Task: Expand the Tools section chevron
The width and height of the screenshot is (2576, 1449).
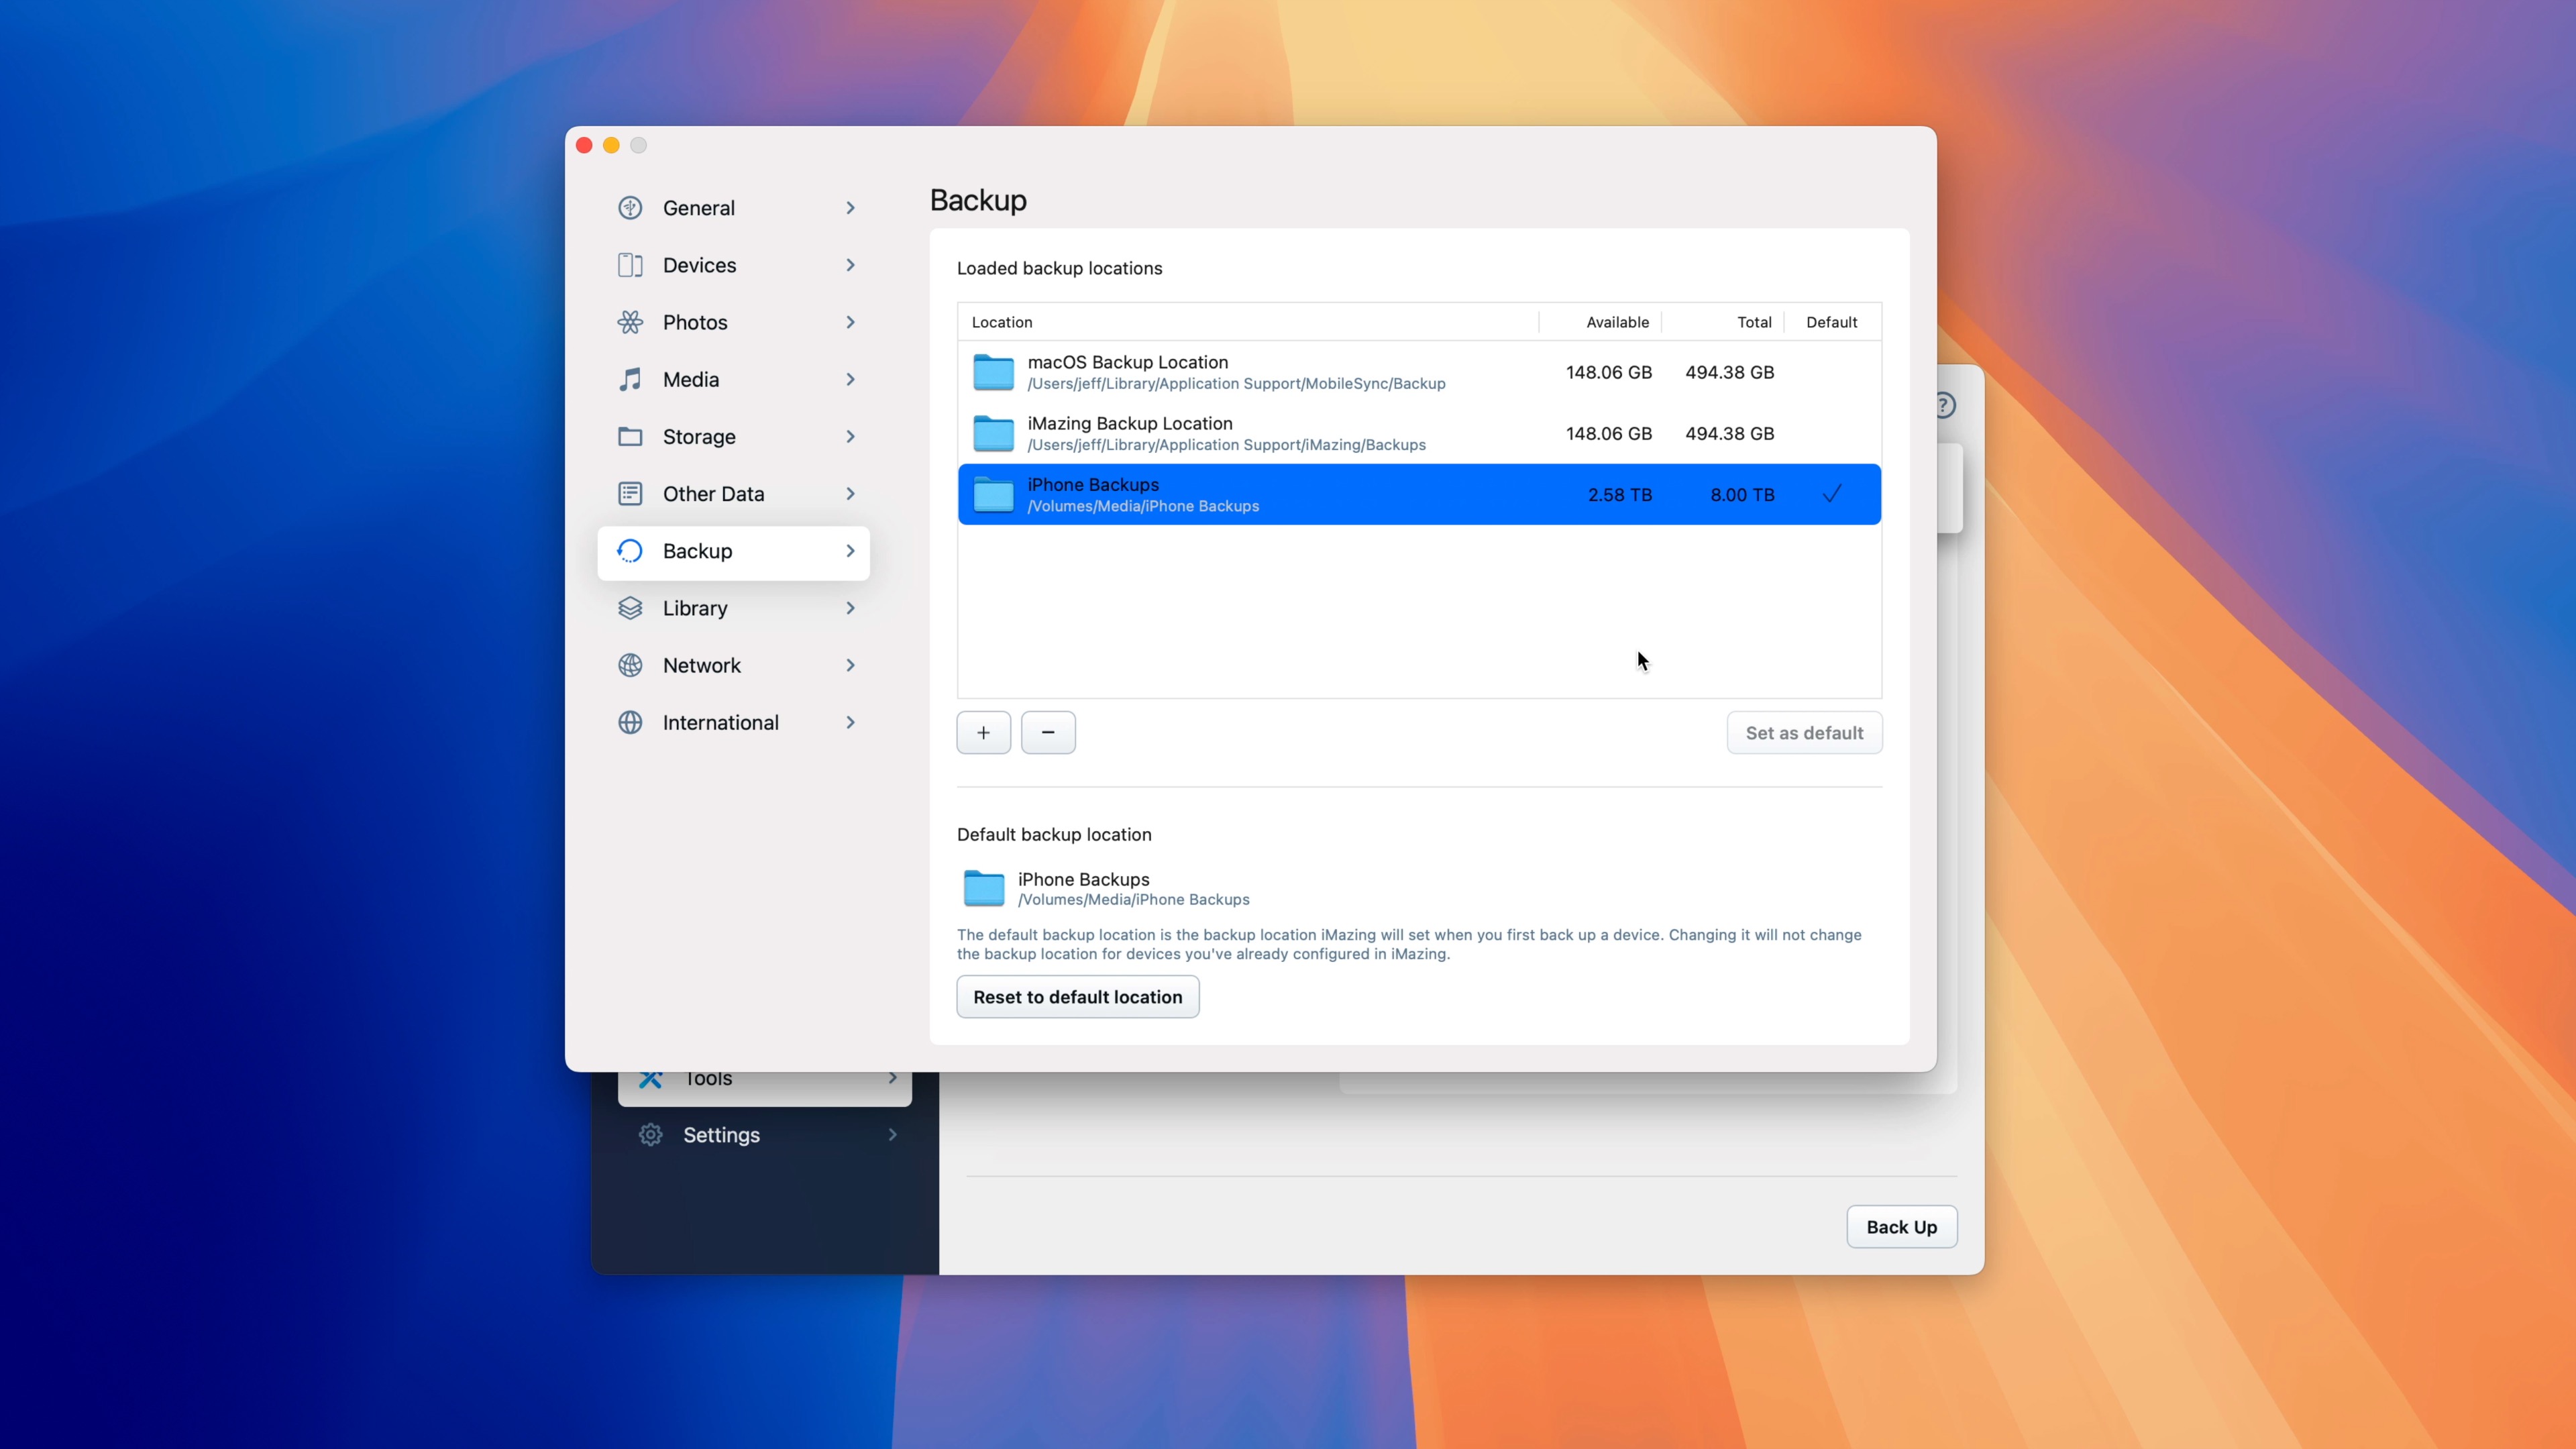Action: pos(891,1078)
